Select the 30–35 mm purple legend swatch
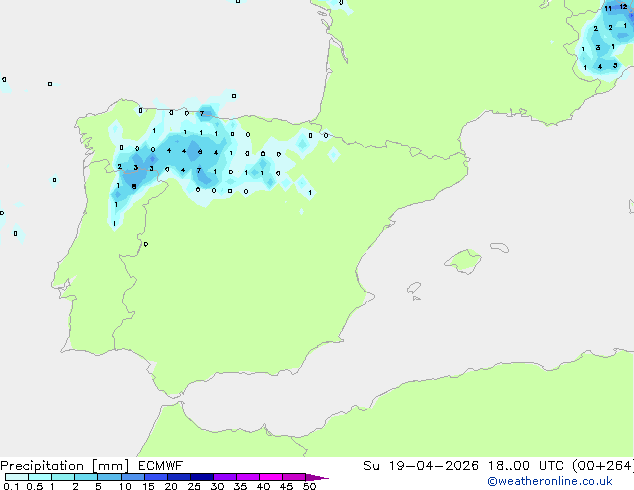Screen dimensions: 634x490 pyautogui.click(x=225, y=477)
